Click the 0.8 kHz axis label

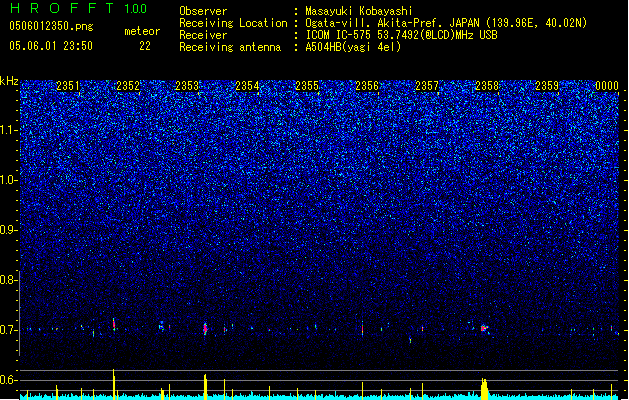(x=9, y=280)
